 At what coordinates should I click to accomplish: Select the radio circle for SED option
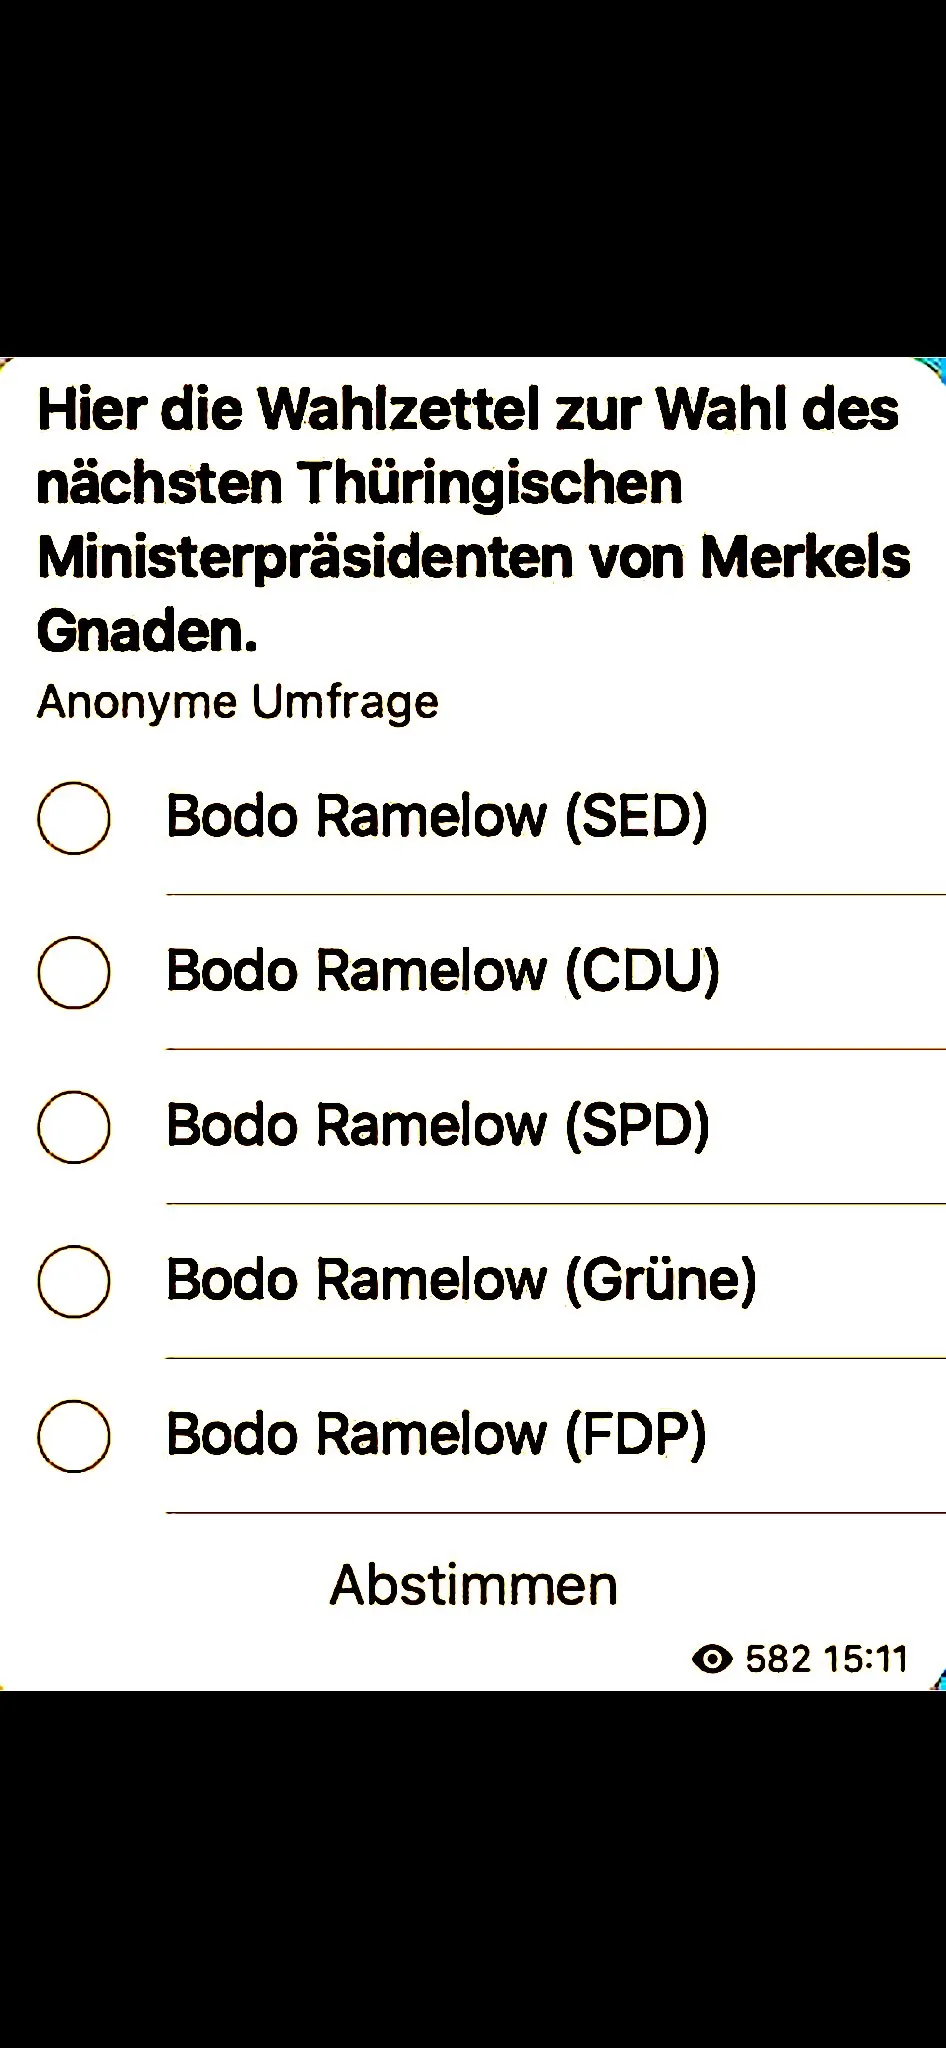click(x=74, y=818)
